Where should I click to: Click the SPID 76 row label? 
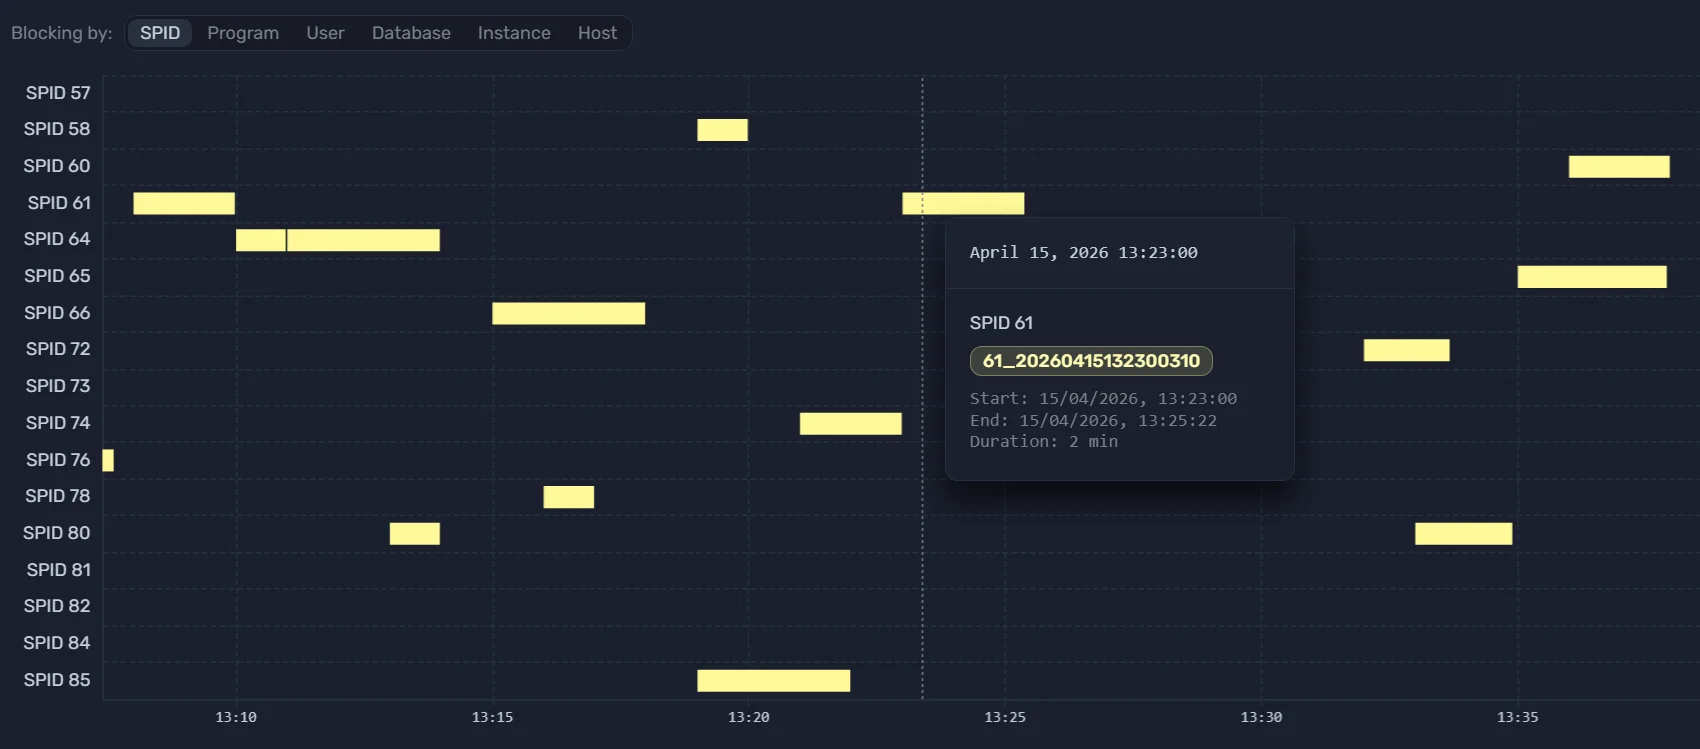[58, 460]
